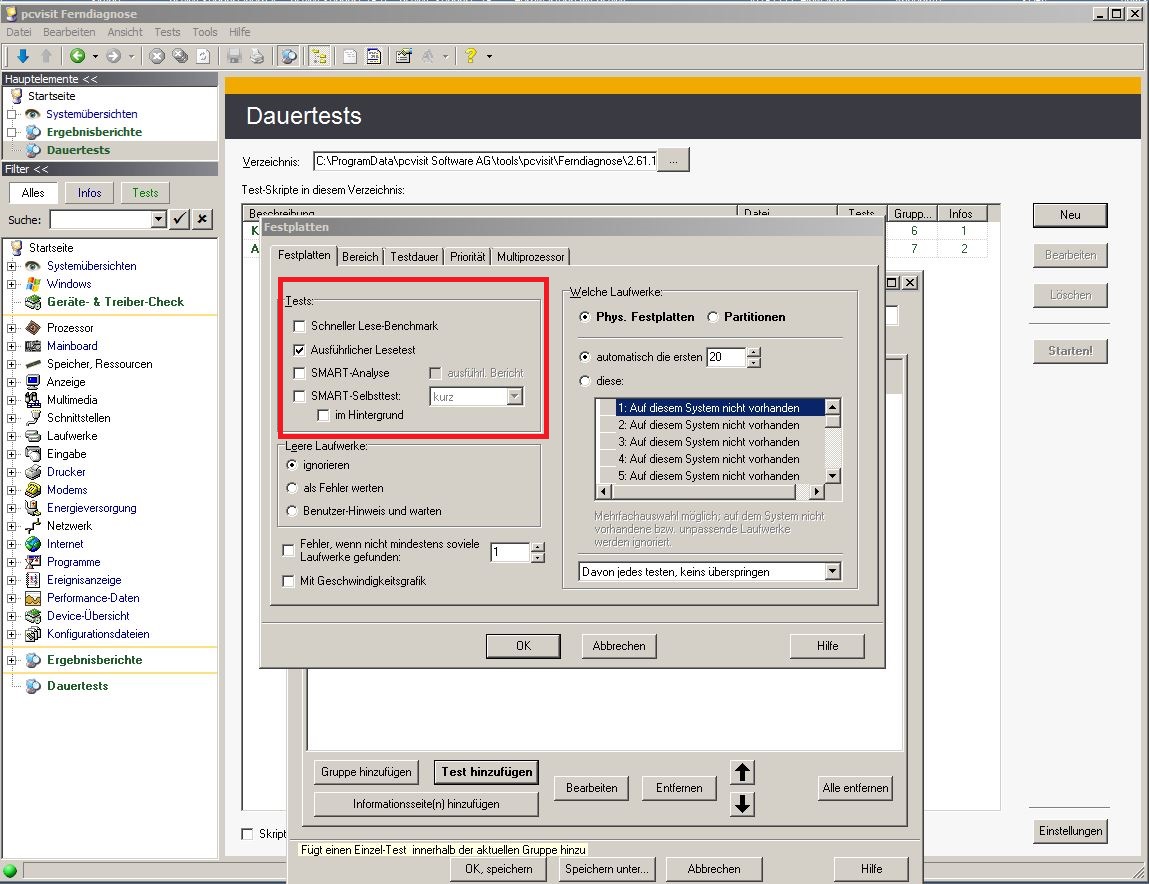Switch to the Testdauer tab

click(x=414, y=257)
